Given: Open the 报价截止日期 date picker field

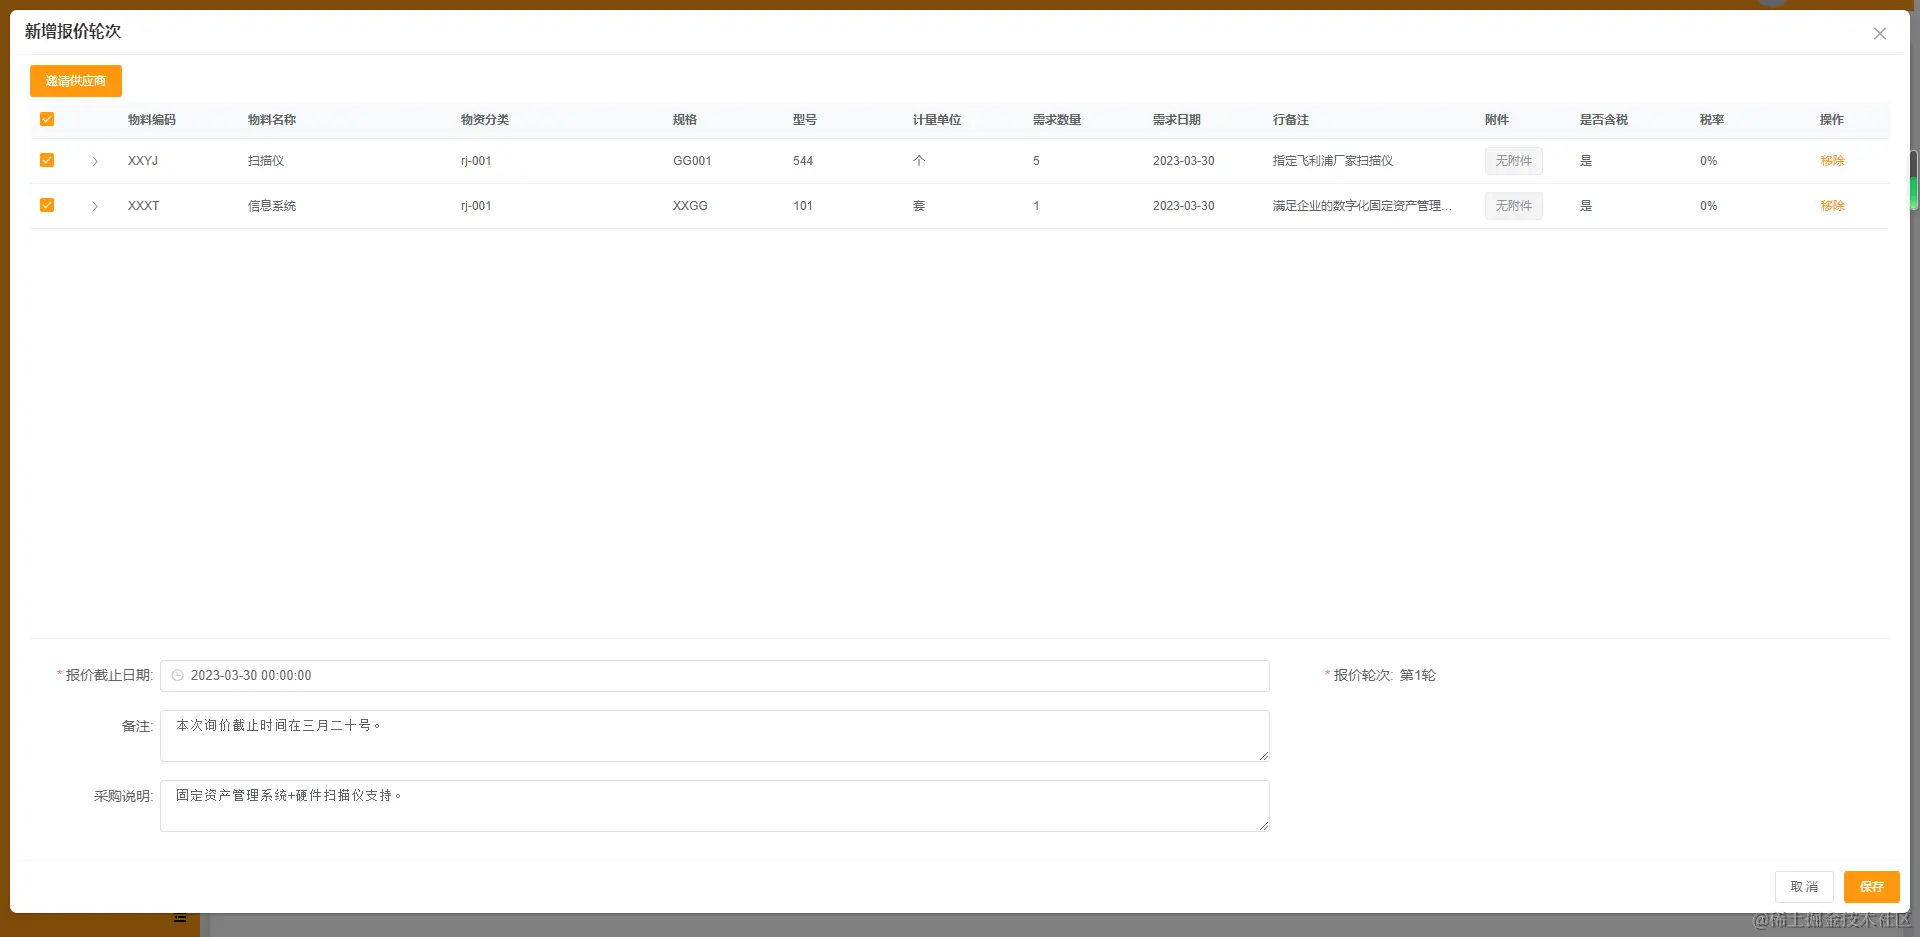Looking at the screenshot, I should coord(715,676).
